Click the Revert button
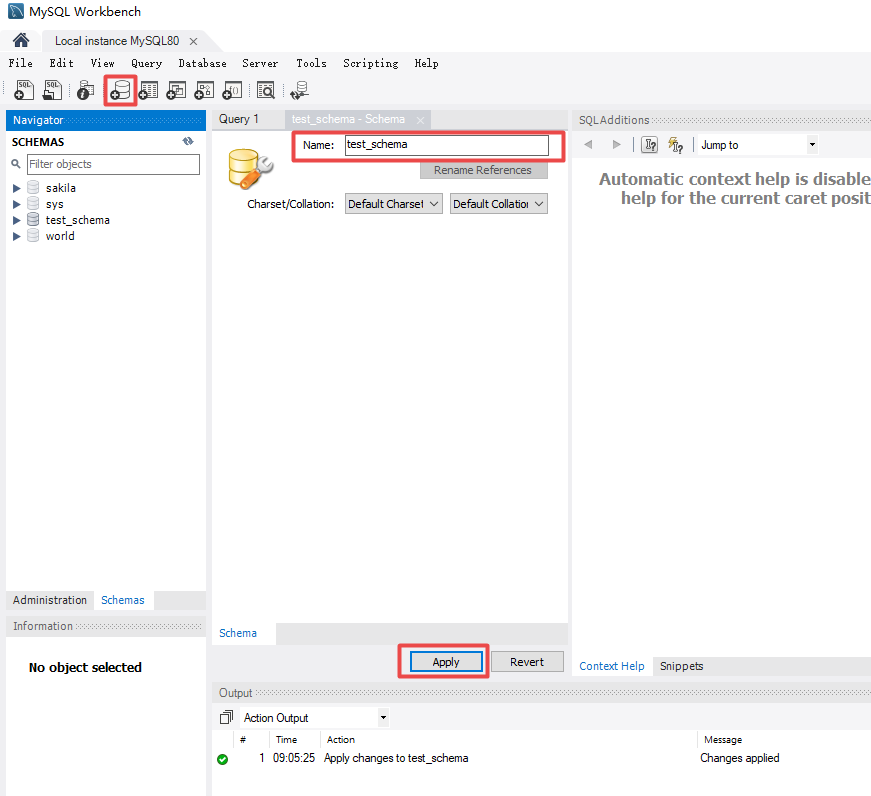871x796 pixels. point(527,662)
